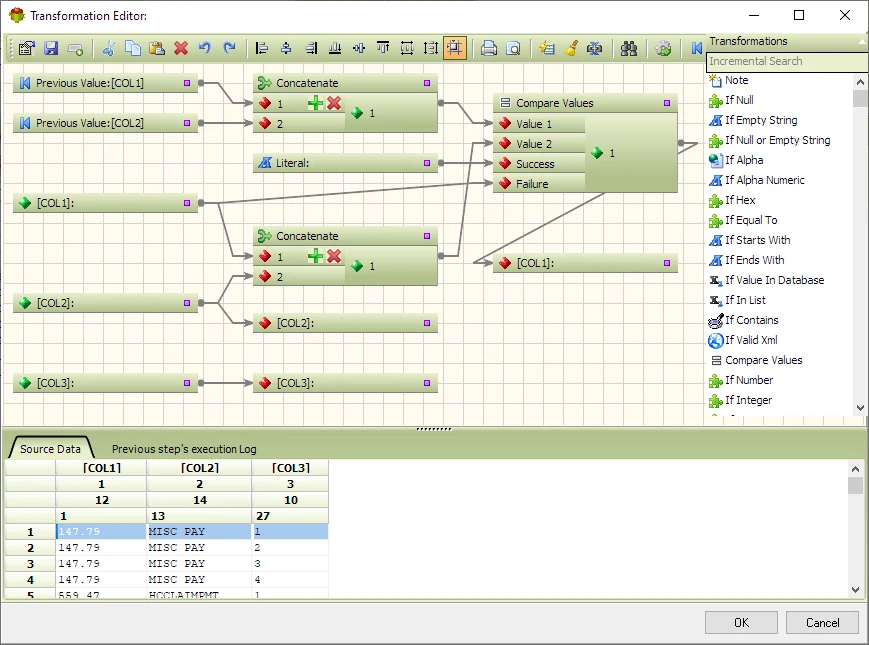
Task: Make selected nodes same width
Action: pyautogui.click(x=407, y=48)
